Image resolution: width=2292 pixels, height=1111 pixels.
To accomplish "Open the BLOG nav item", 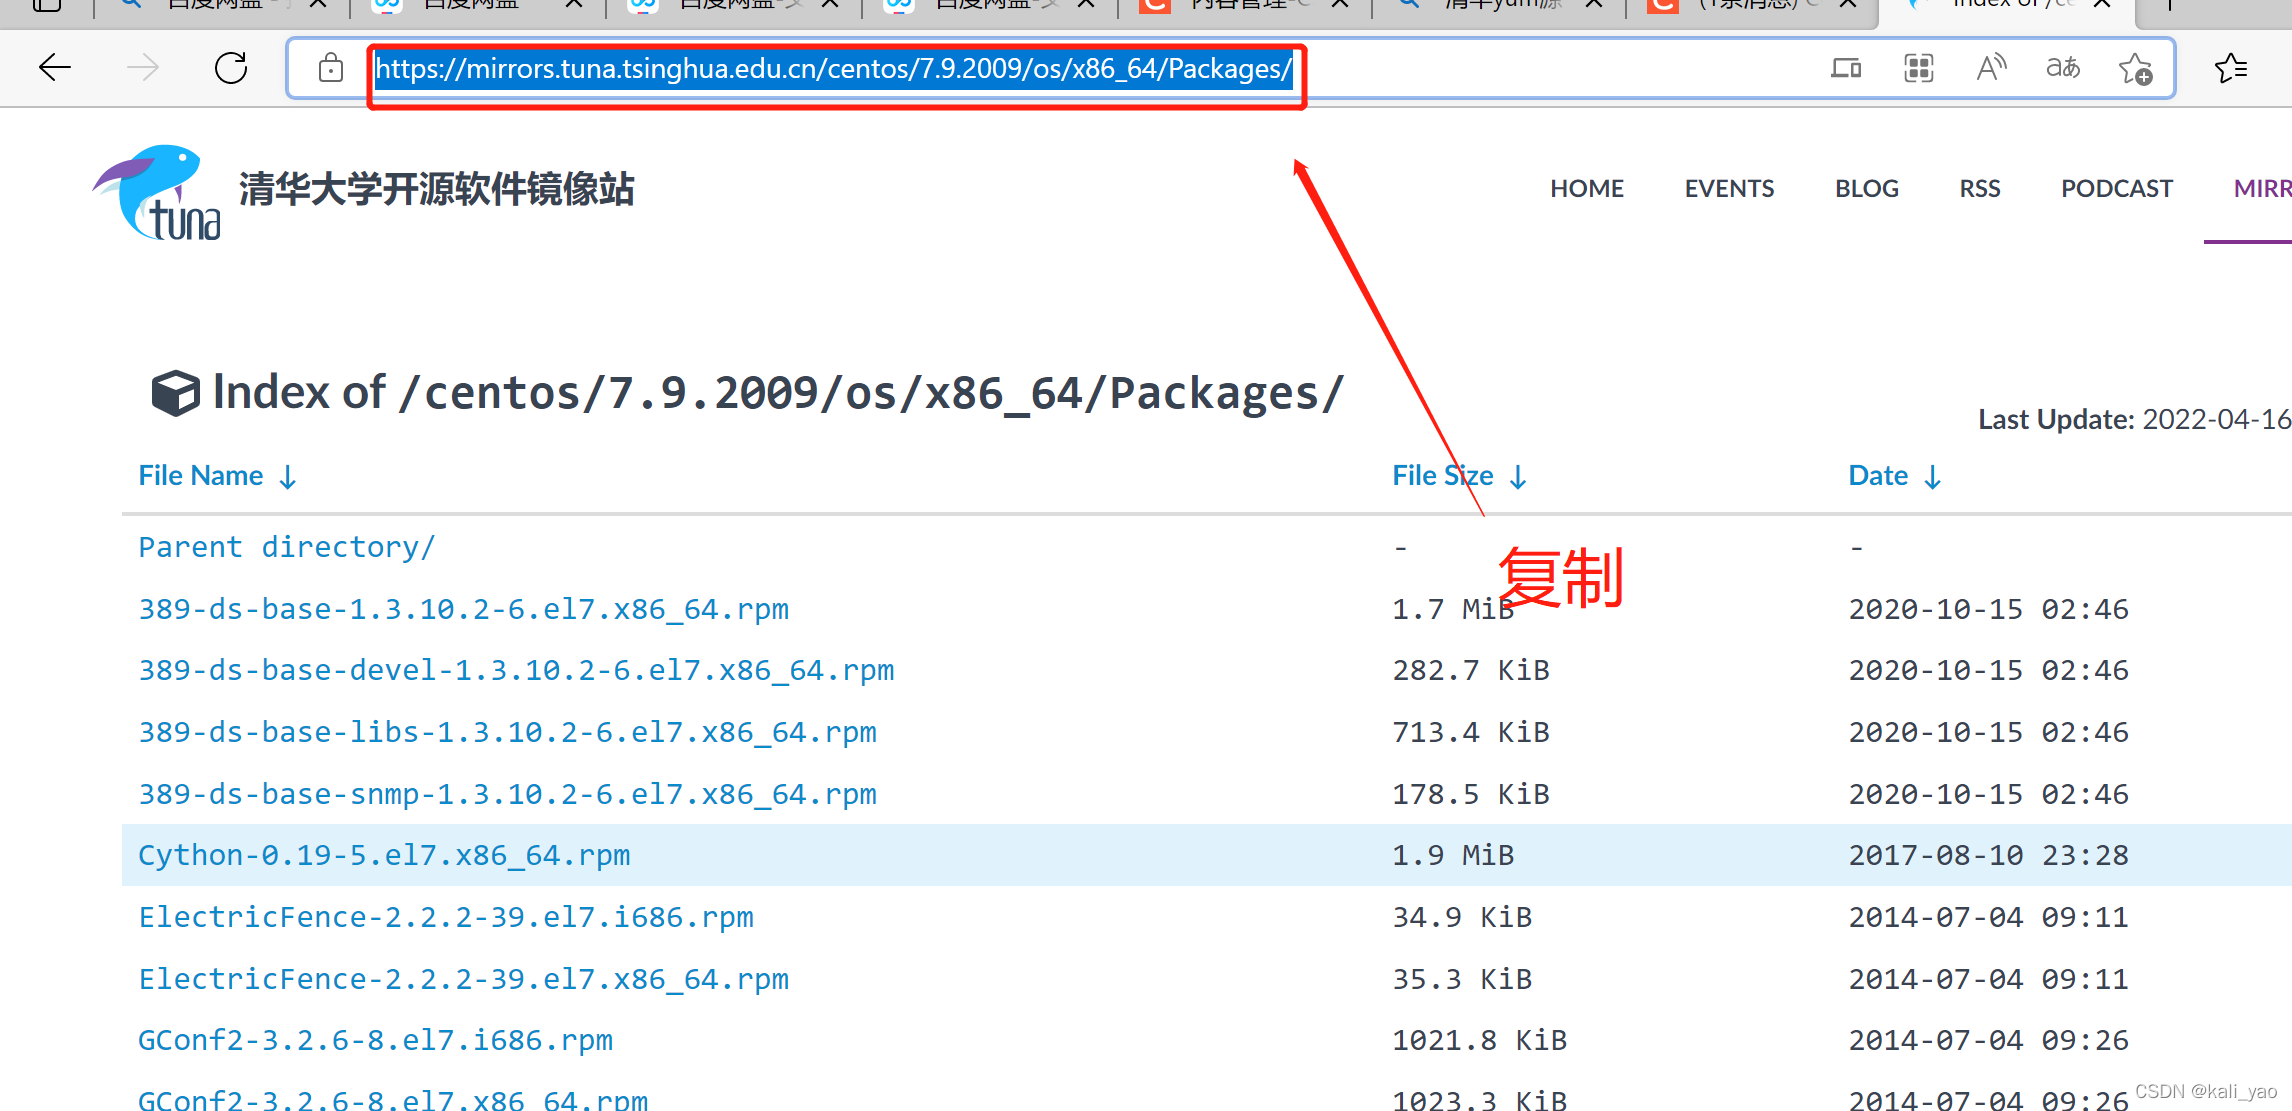I will [1866, 188].
